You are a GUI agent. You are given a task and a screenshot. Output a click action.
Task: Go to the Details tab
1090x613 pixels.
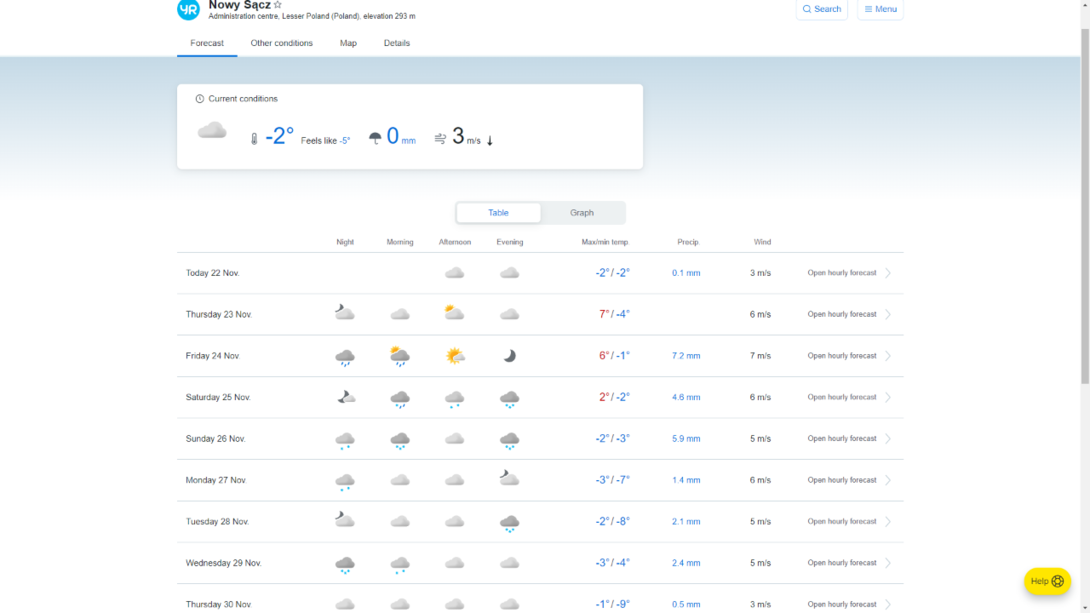pos(397,43)
